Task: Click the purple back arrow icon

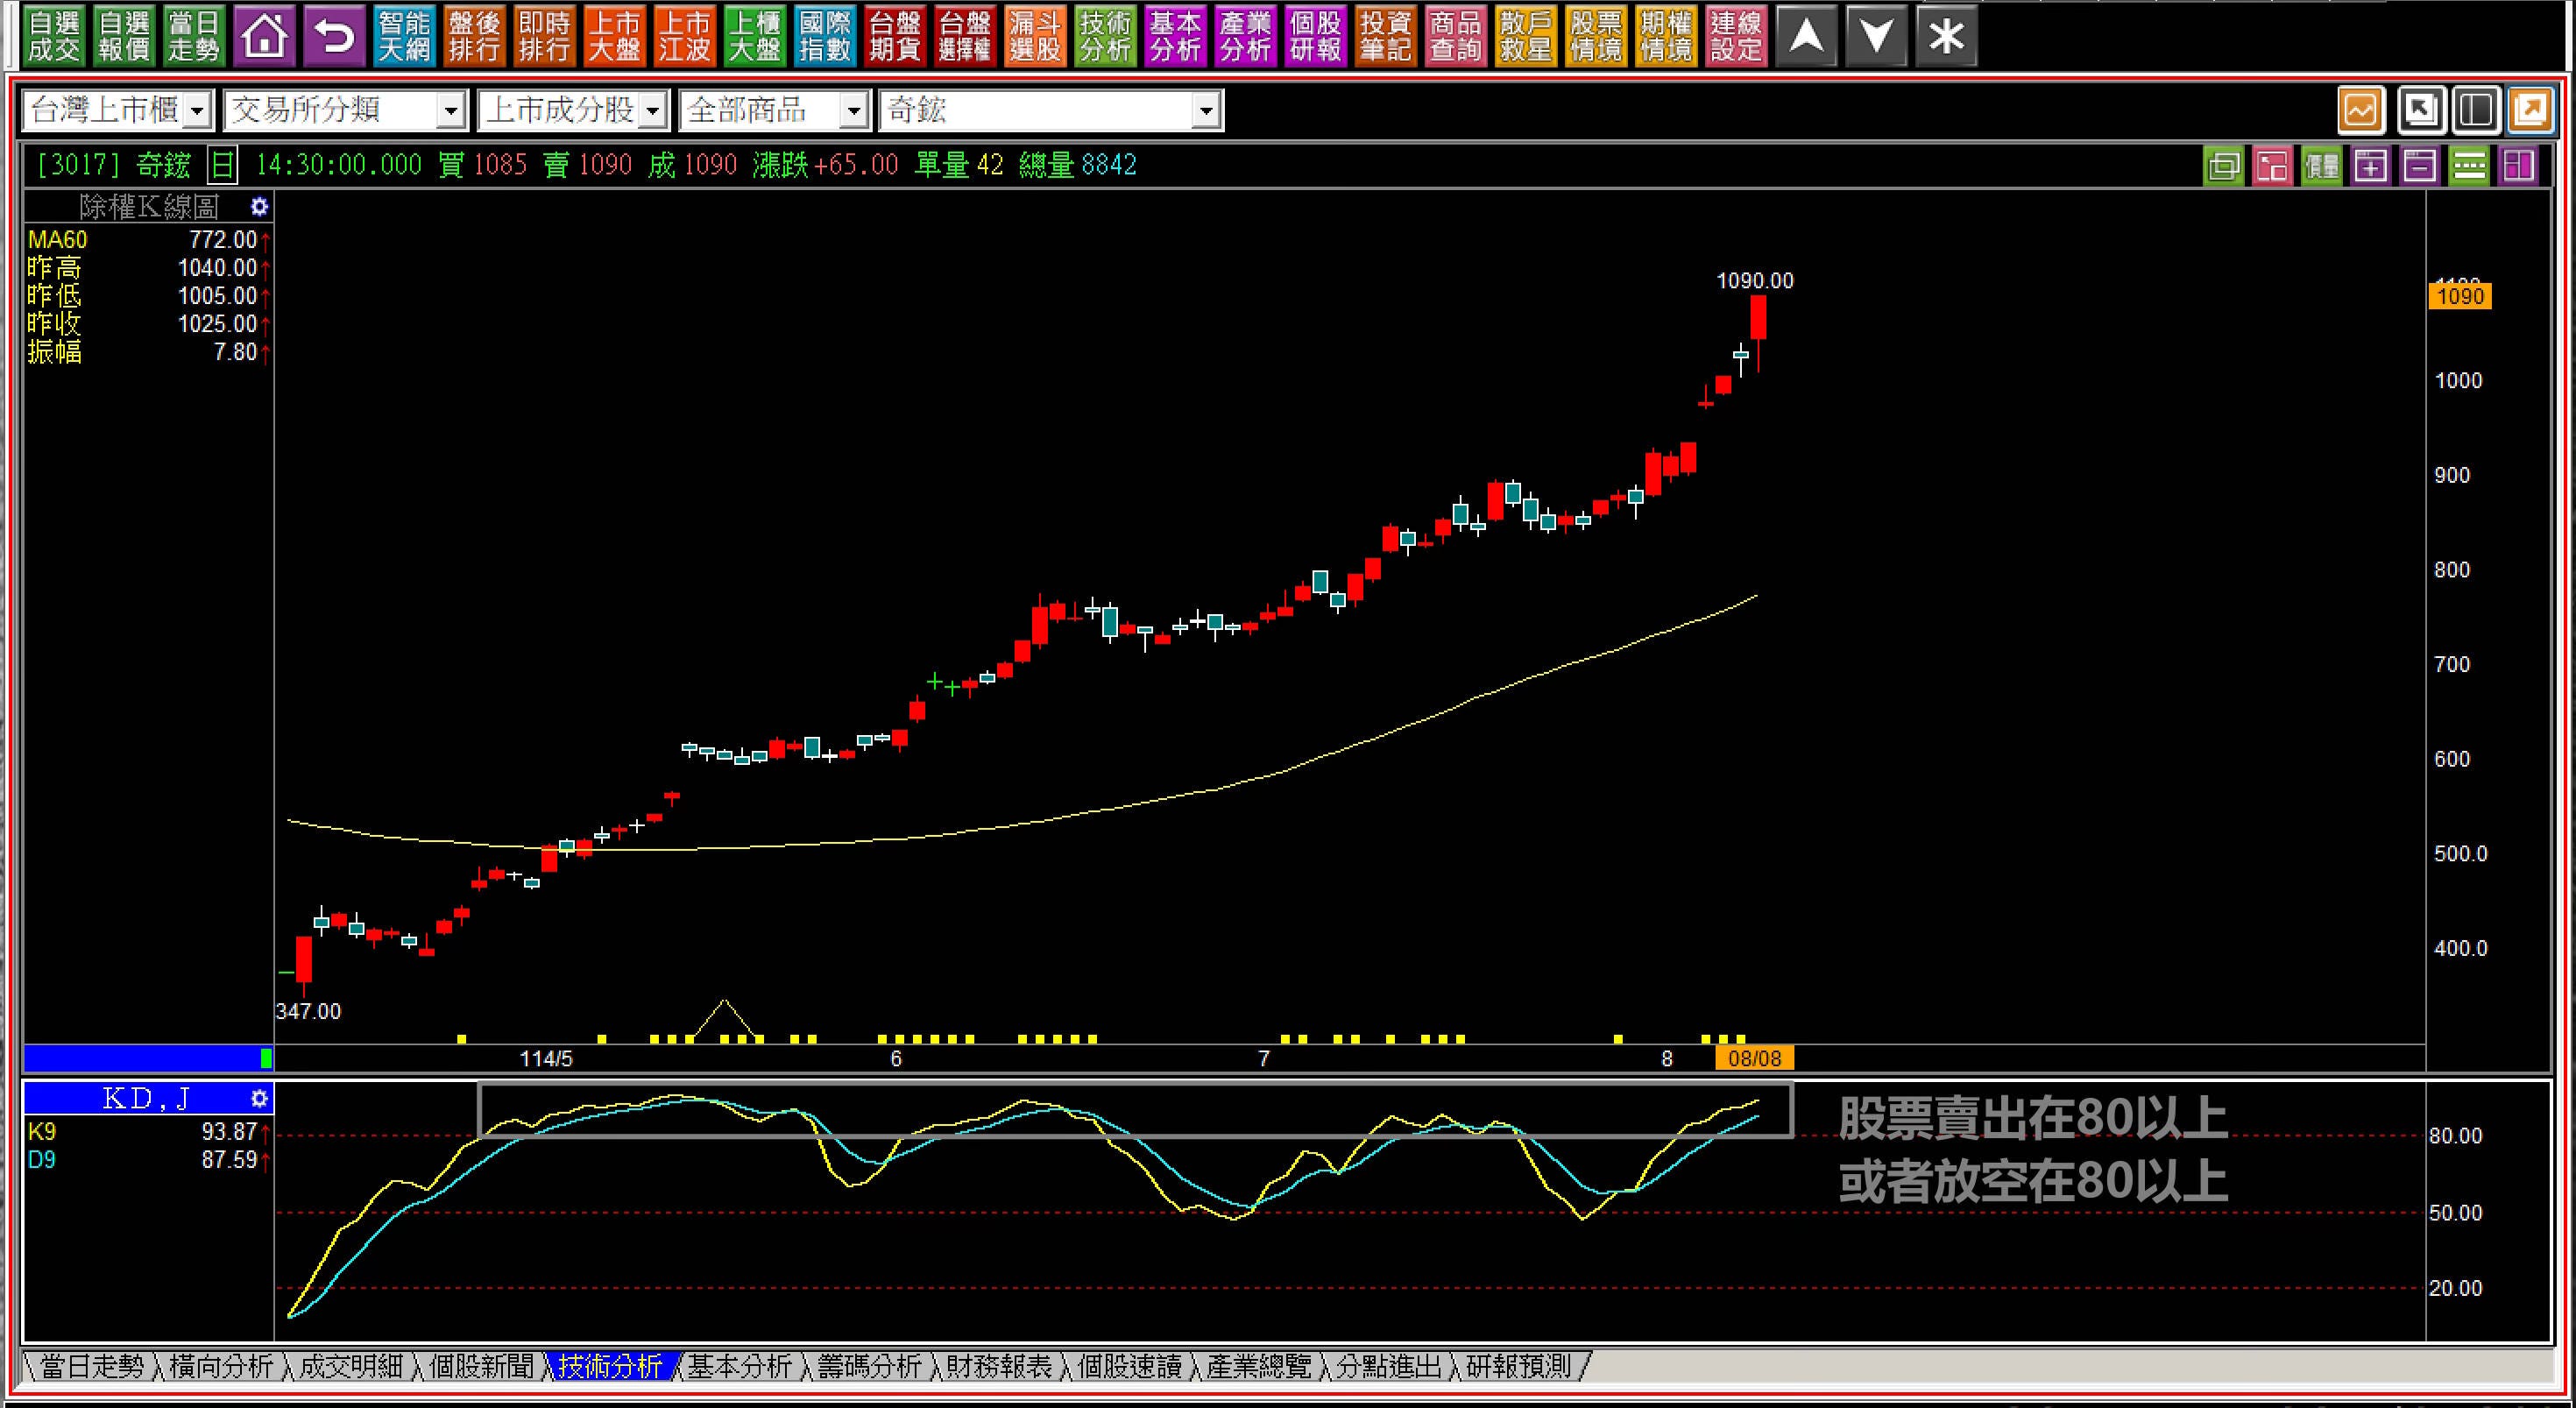Action: pyautogui.click(x=334, y=37)
